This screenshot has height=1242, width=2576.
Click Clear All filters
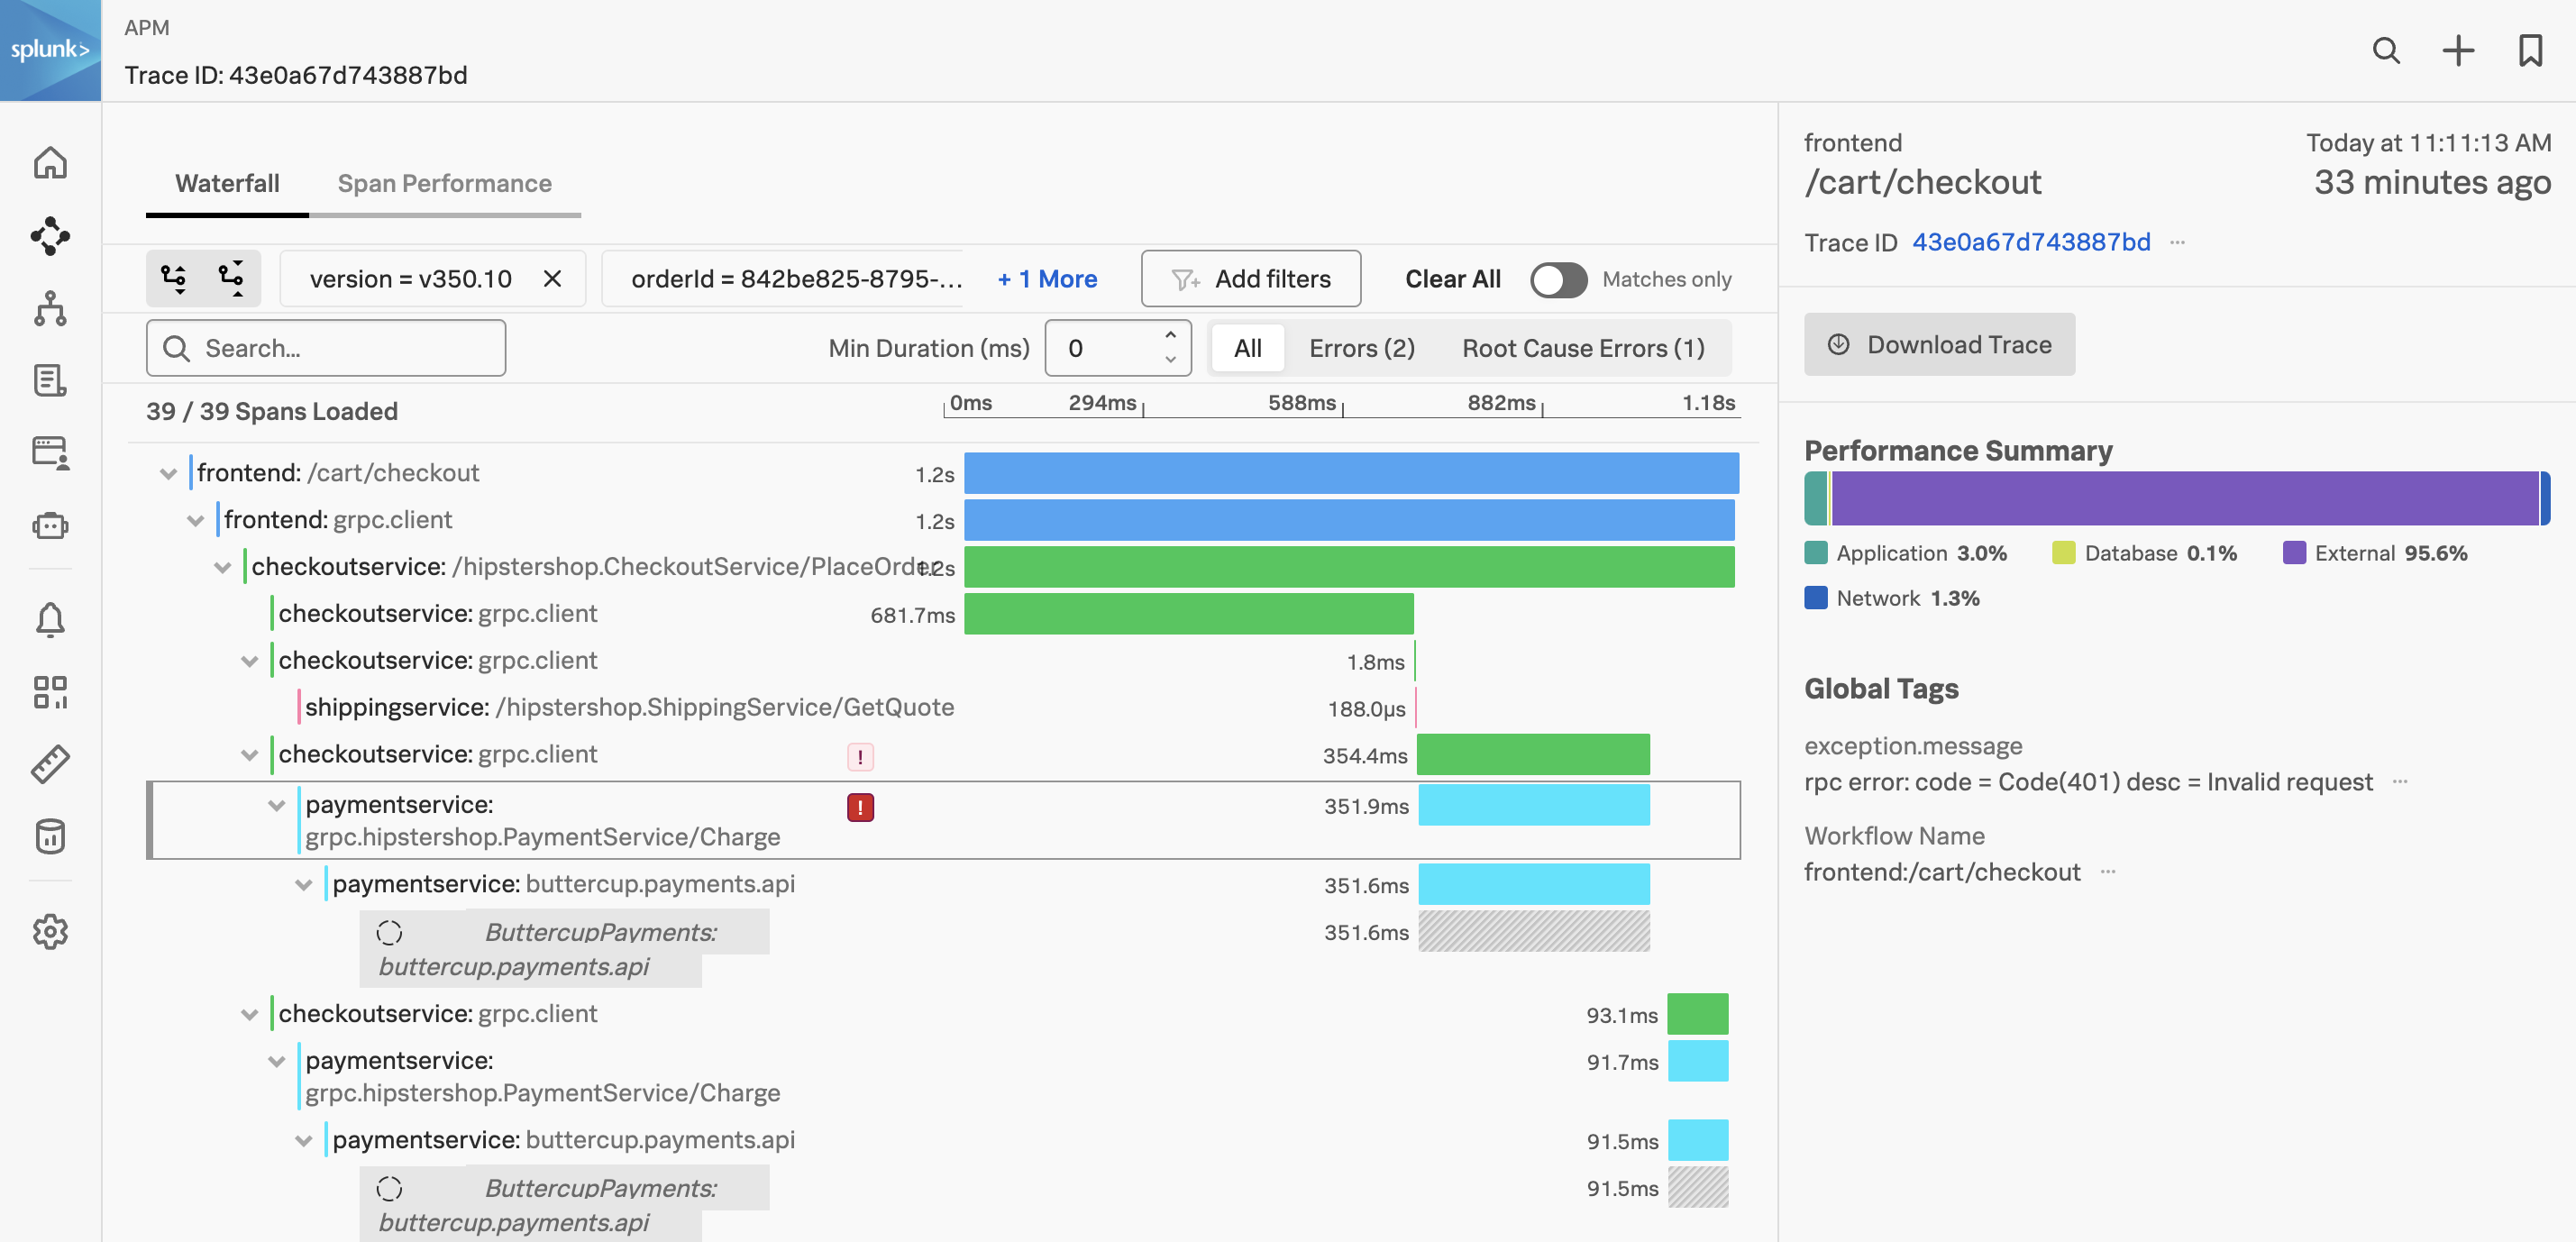tap(1452, 279)
